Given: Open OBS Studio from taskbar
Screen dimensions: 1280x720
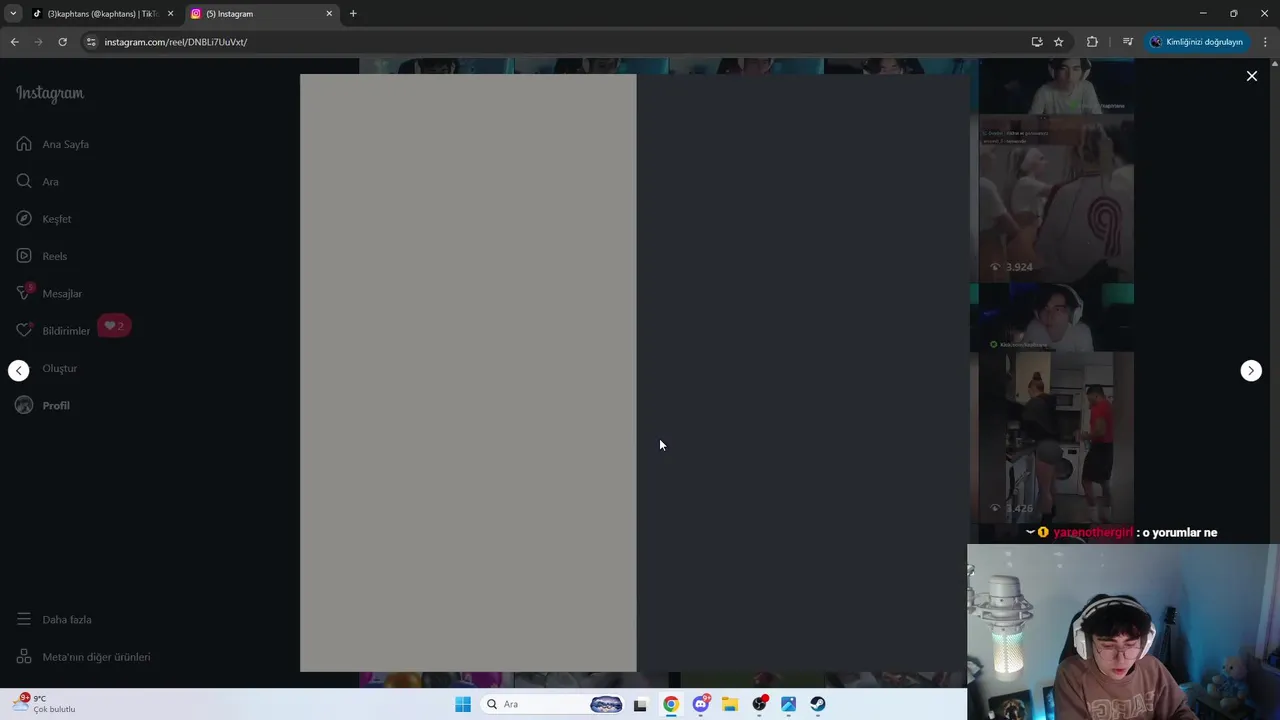Looking at the screenshot, I should pyautogui.click(x=760, y=704).
